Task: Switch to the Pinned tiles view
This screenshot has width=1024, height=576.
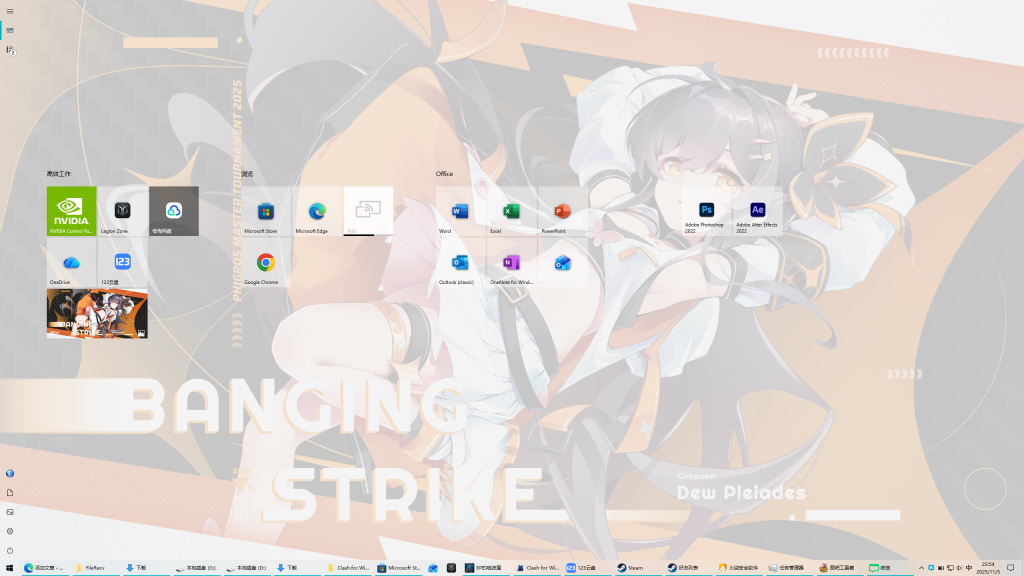Action: click(x=10, y=31)
